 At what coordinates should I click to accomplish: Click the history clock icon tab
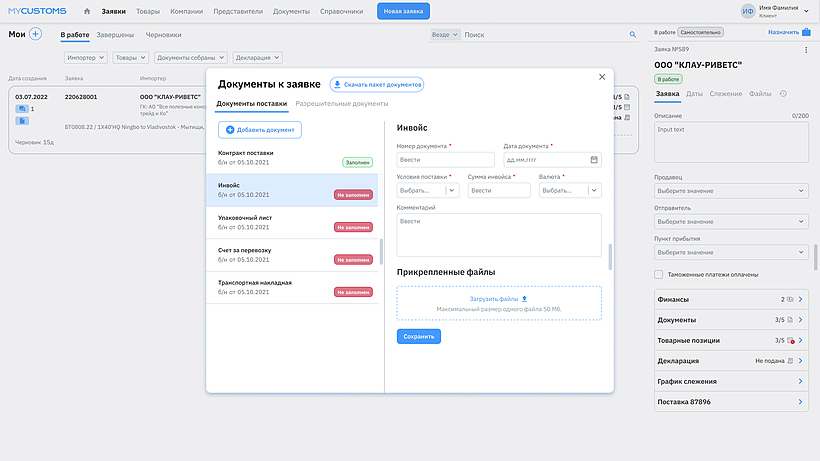click(x=783, y=94)
